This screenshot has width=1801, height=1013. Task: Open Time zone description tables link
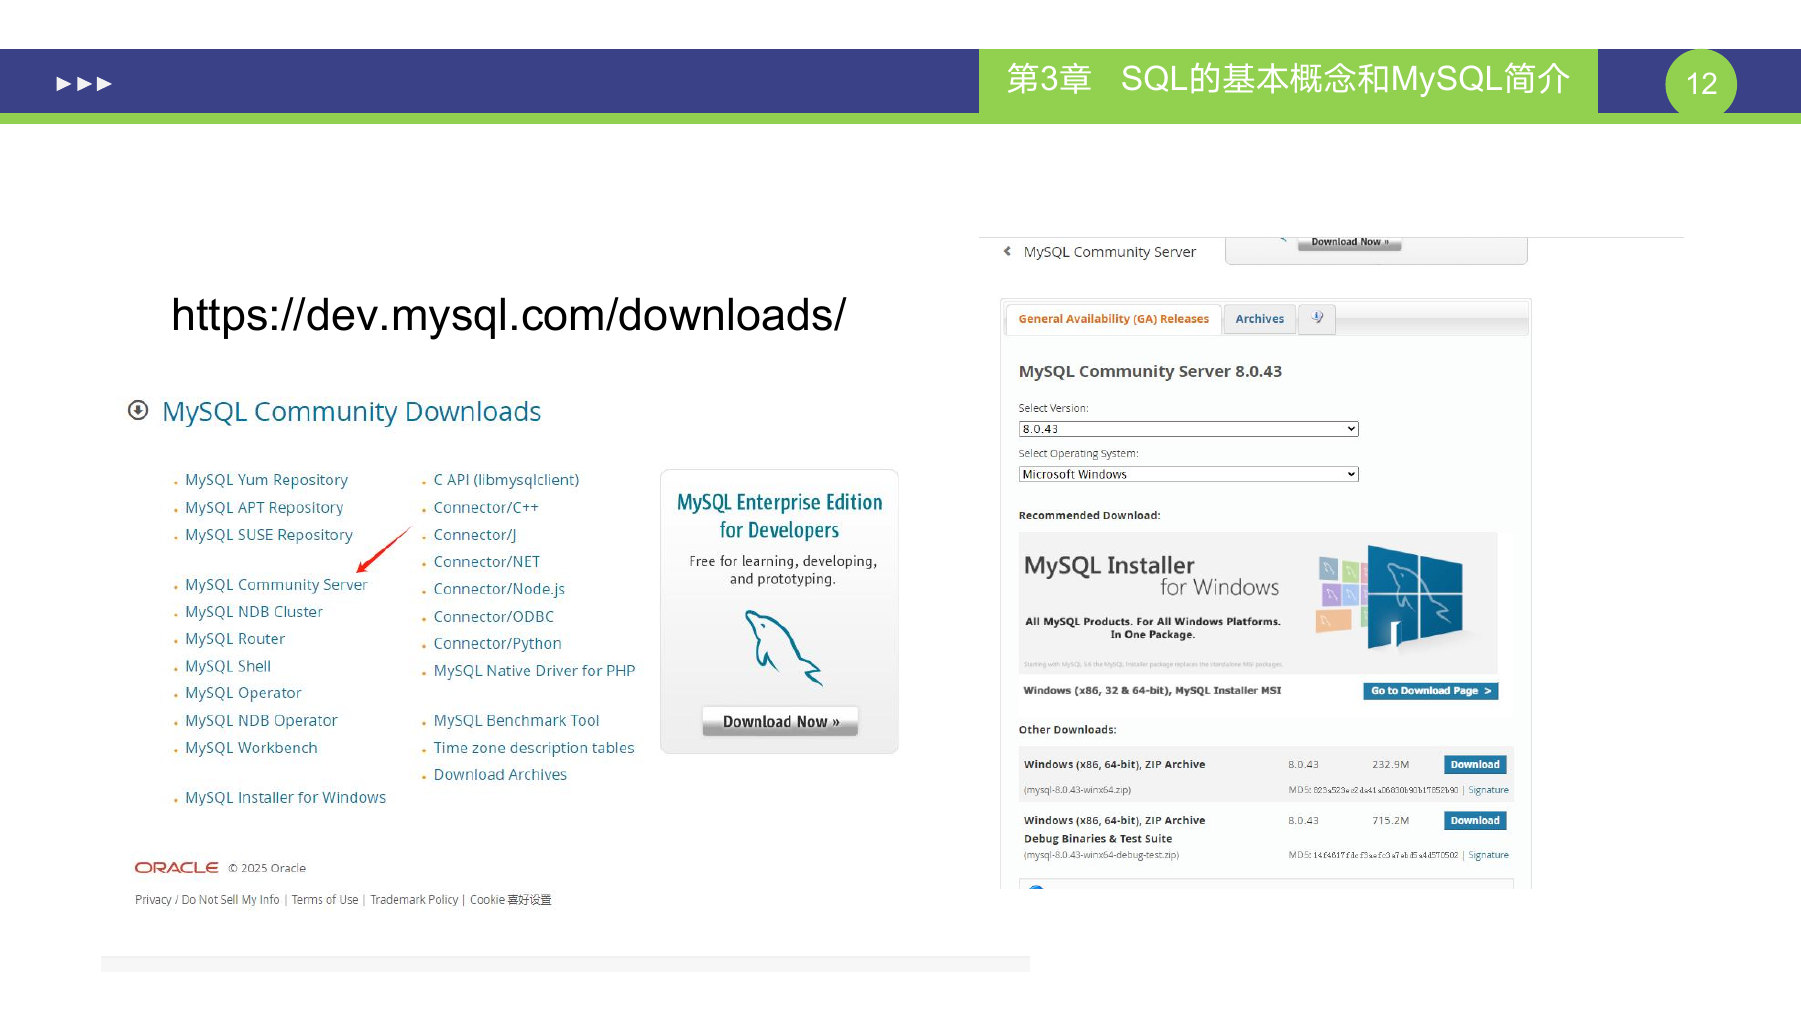534,748
